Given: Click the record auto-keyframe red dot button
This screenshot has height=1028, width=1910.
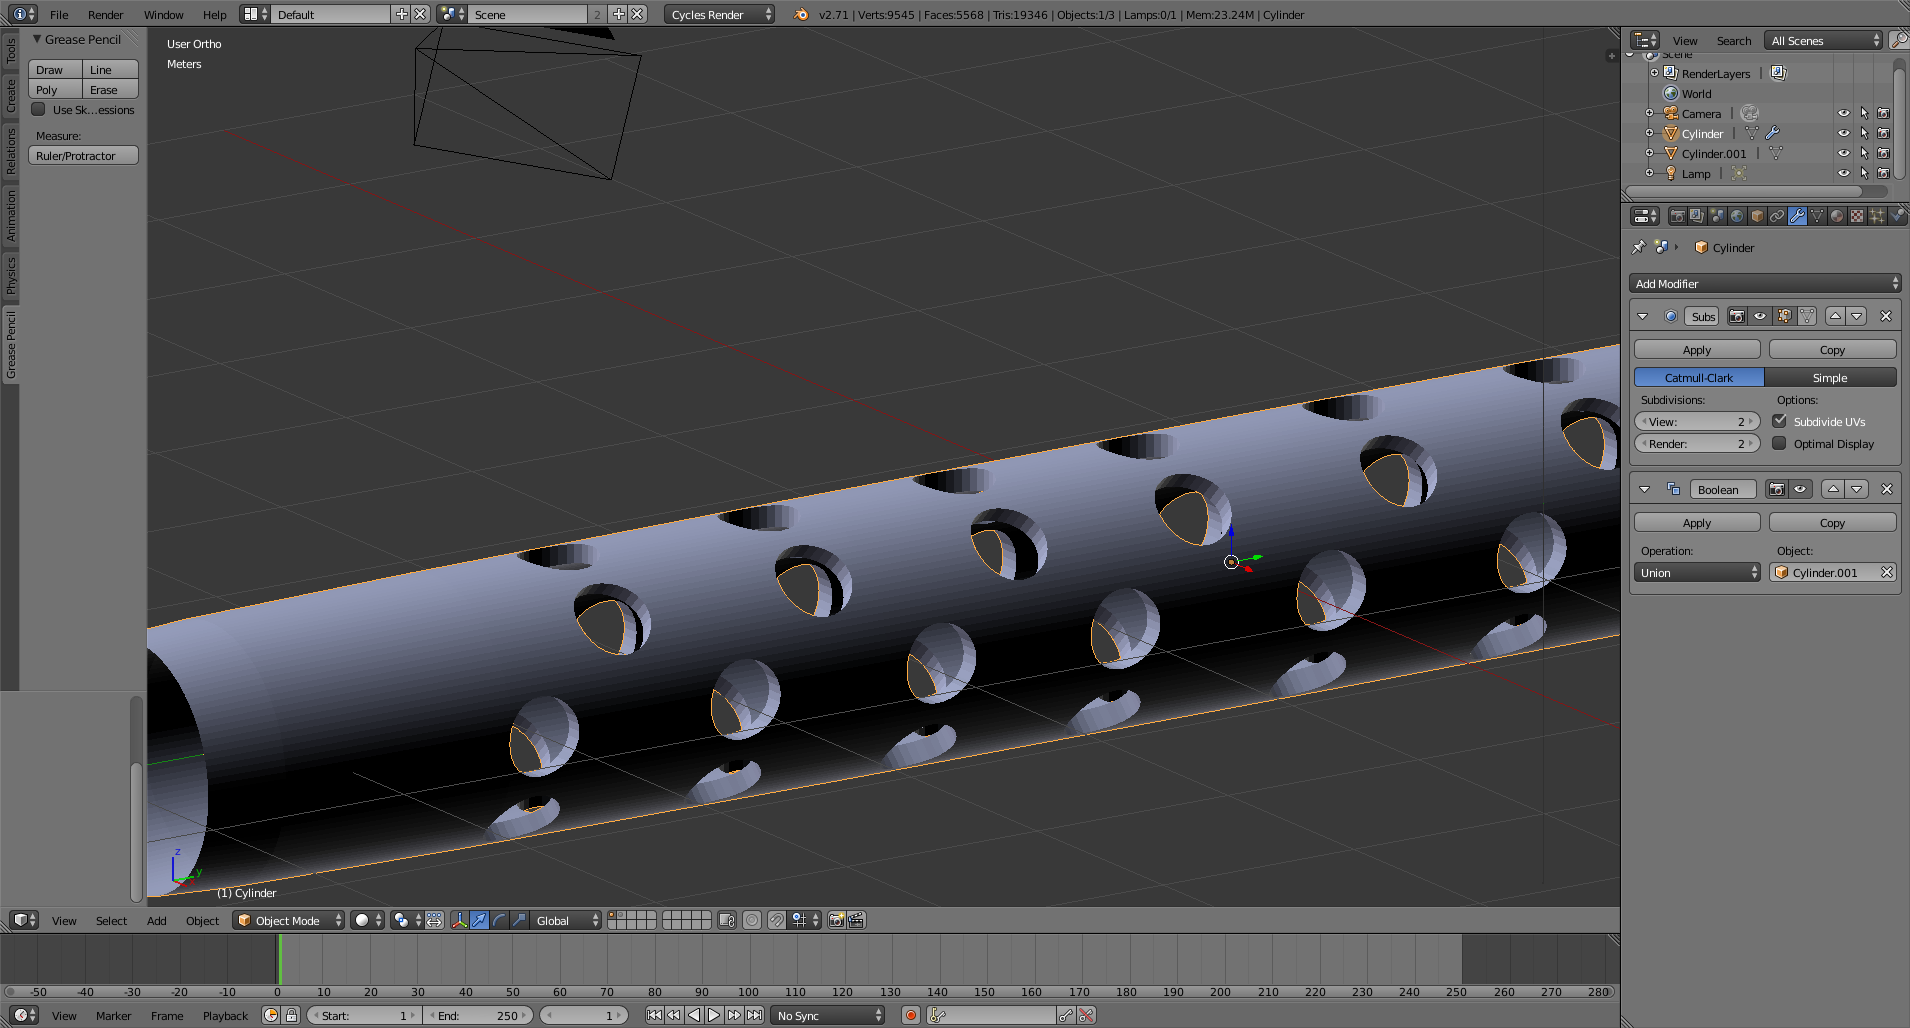Looking at the screenshot, I should [x=910, y=1015].
